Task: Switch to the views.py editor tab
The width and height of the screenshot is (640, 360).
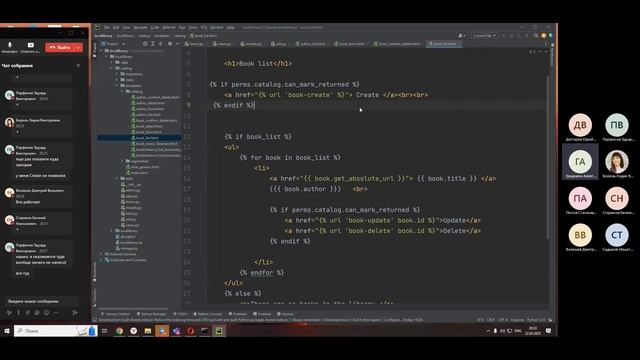Action: [224, 44]
